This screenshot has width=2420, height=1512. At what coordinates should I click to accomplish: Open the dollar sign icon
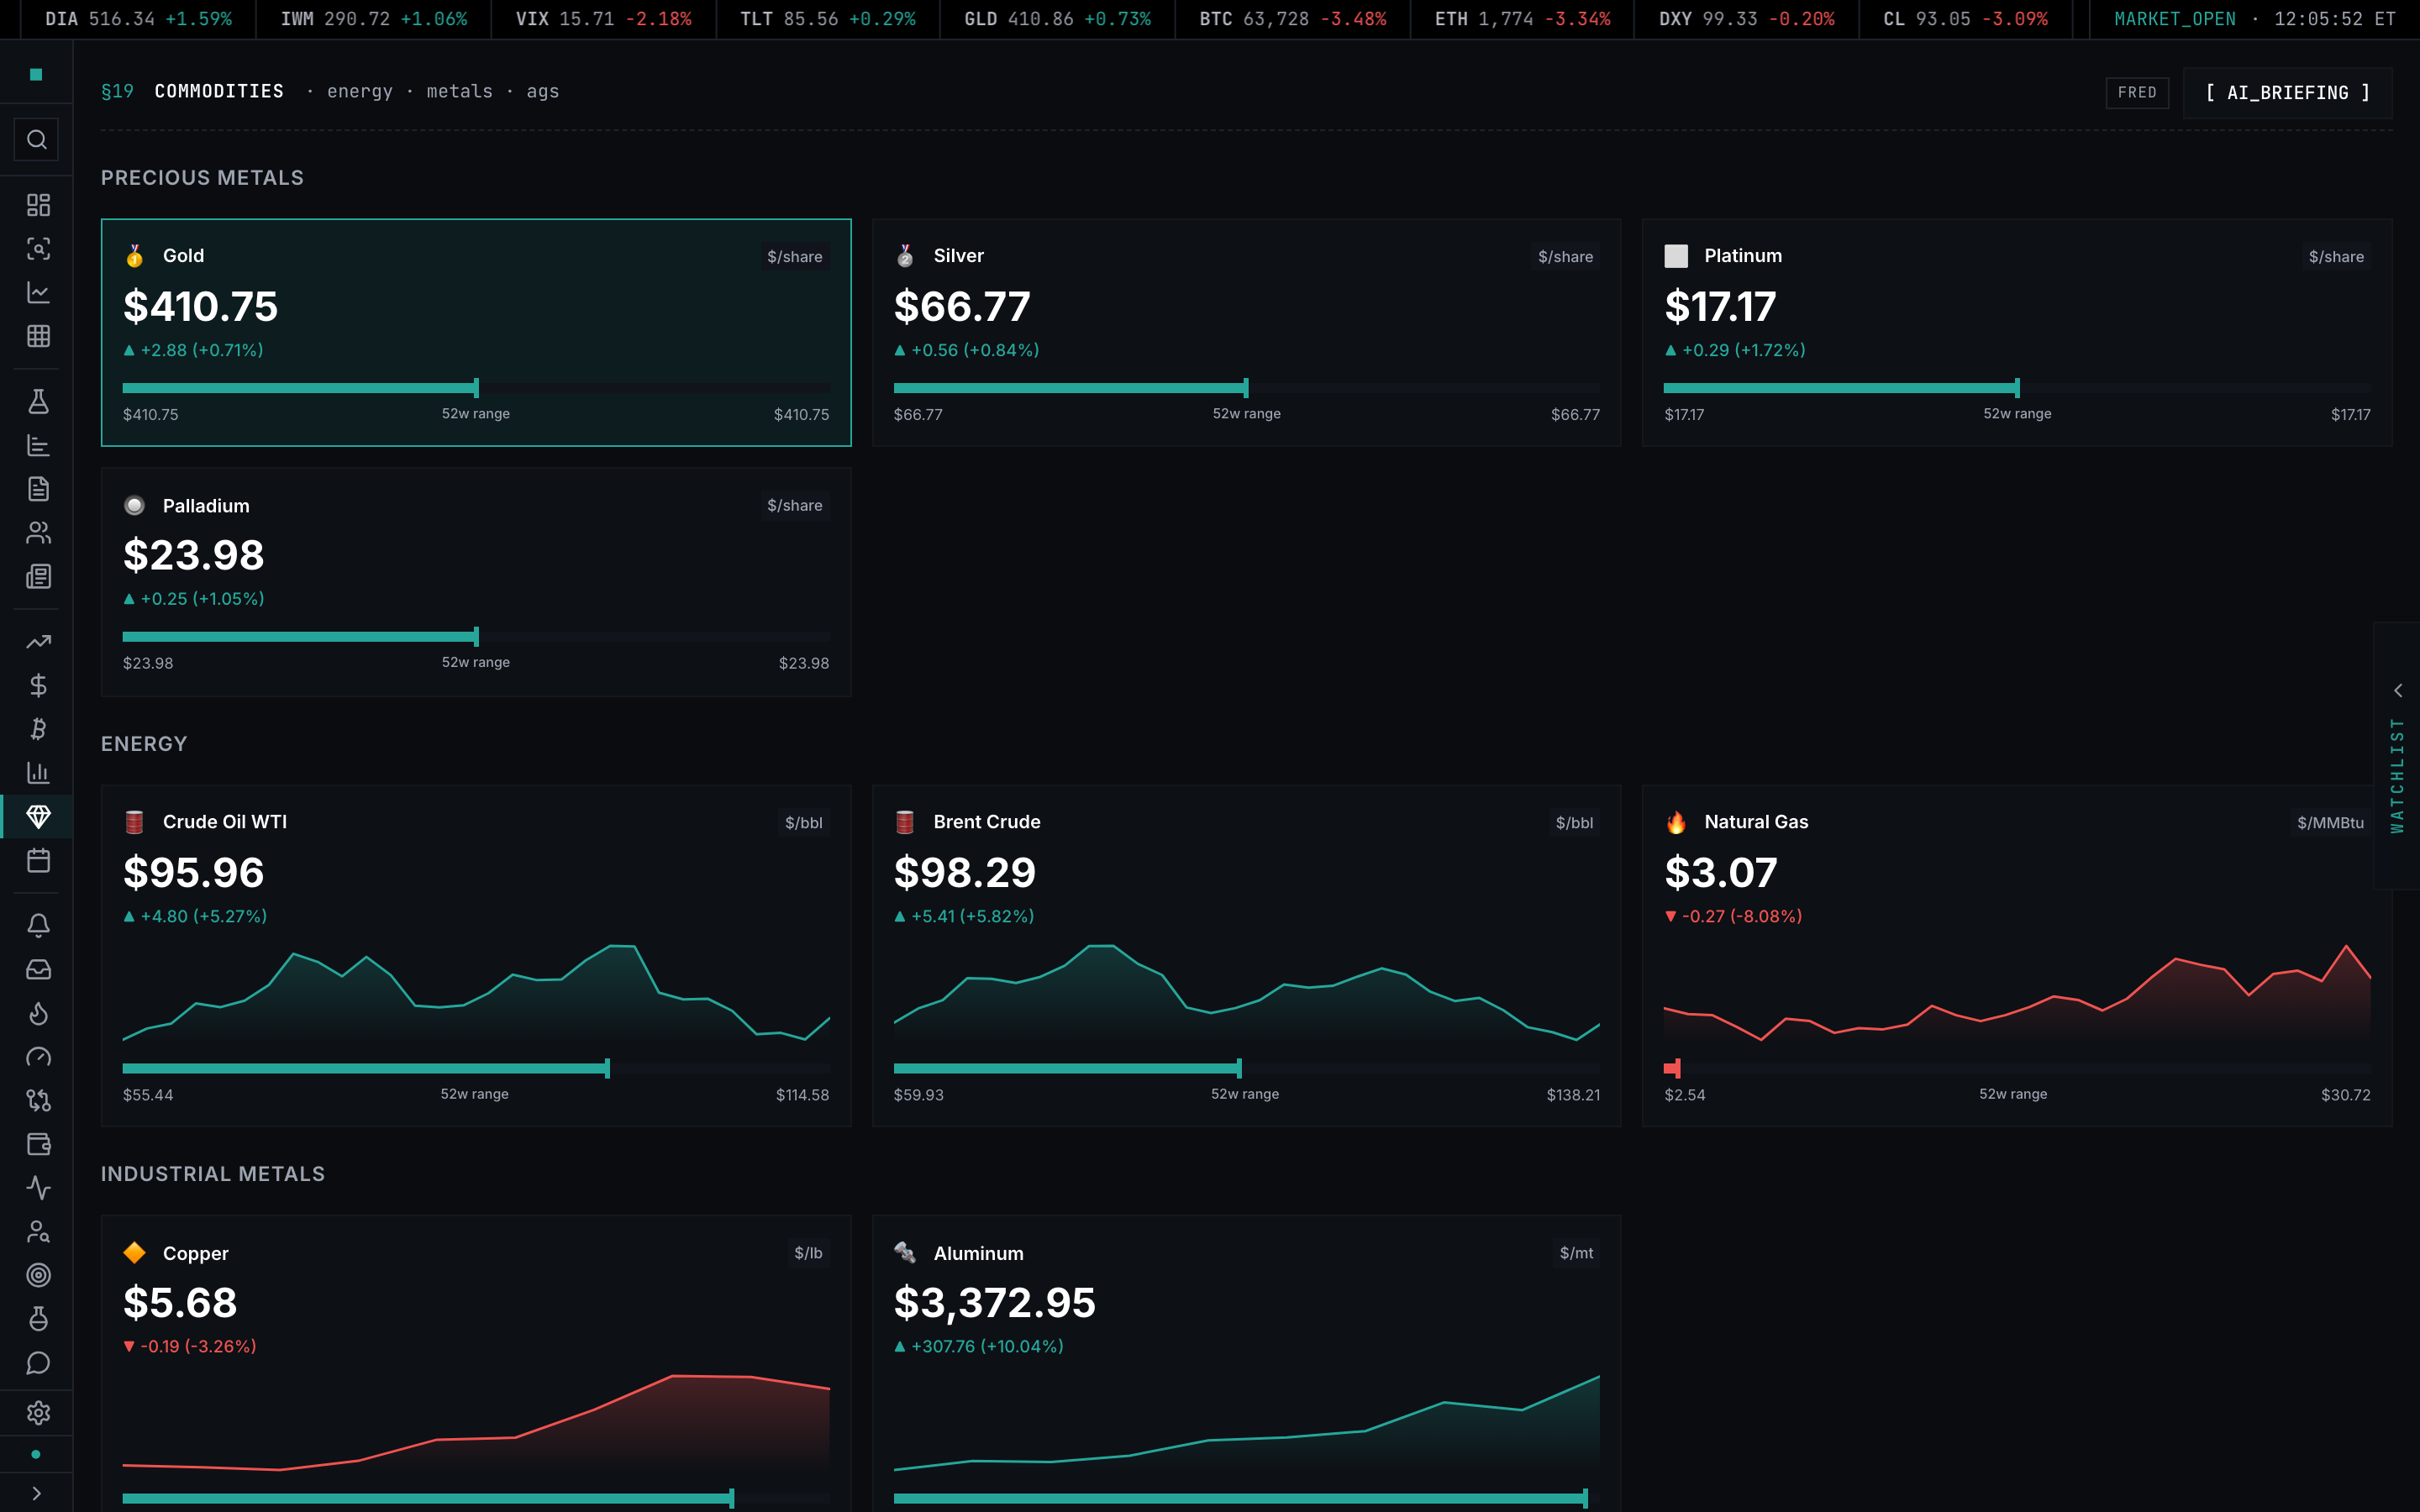click(x=38, y=685)
